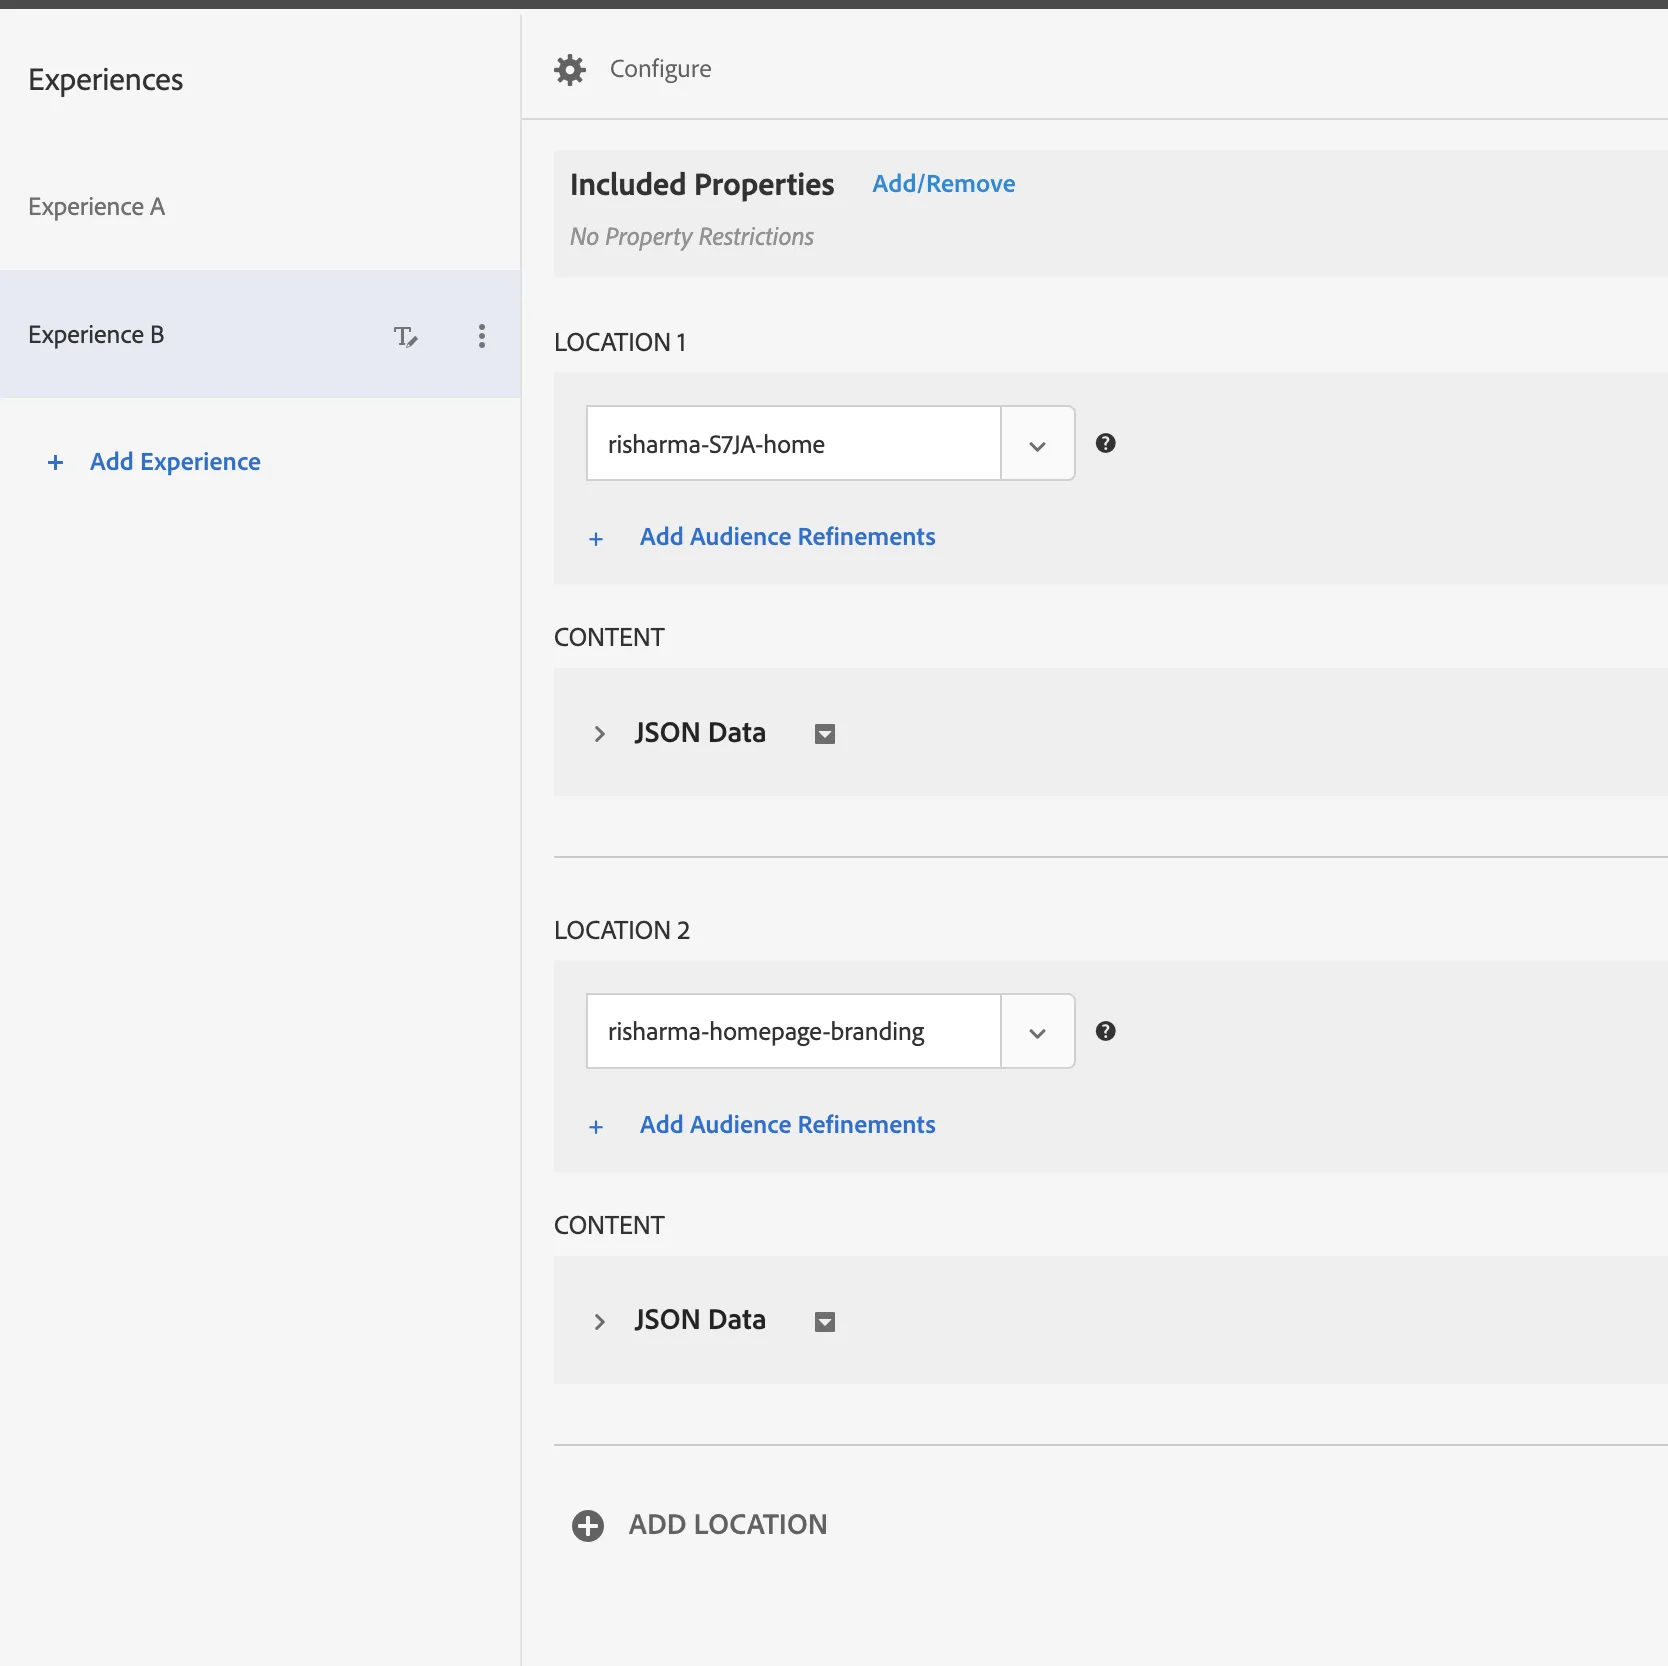Click the Add Experience link

(175, 462)
